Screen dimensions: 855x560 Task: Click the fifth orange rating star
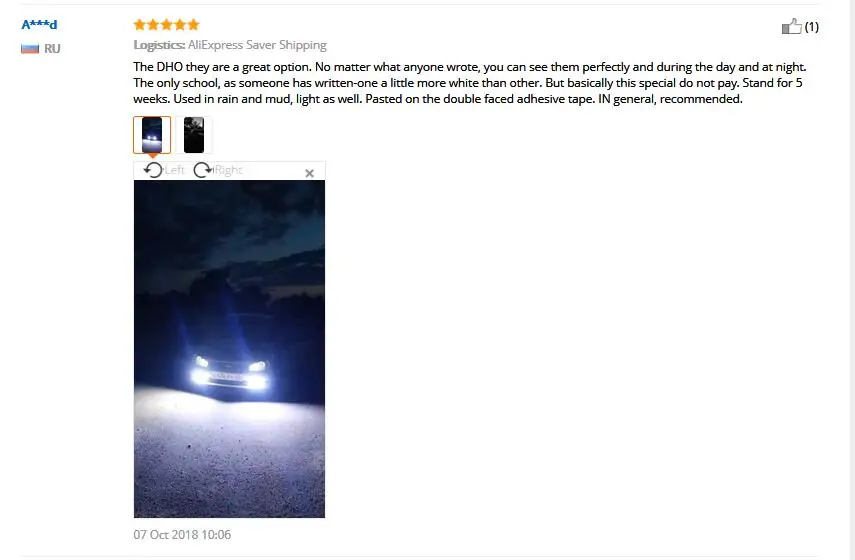[194, 25]
